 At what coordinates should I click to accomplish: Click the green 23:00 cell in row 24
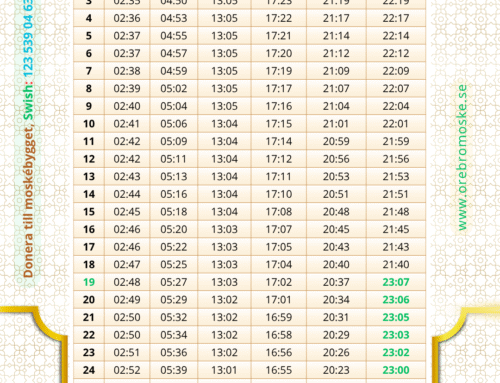[x=396, y=370]
